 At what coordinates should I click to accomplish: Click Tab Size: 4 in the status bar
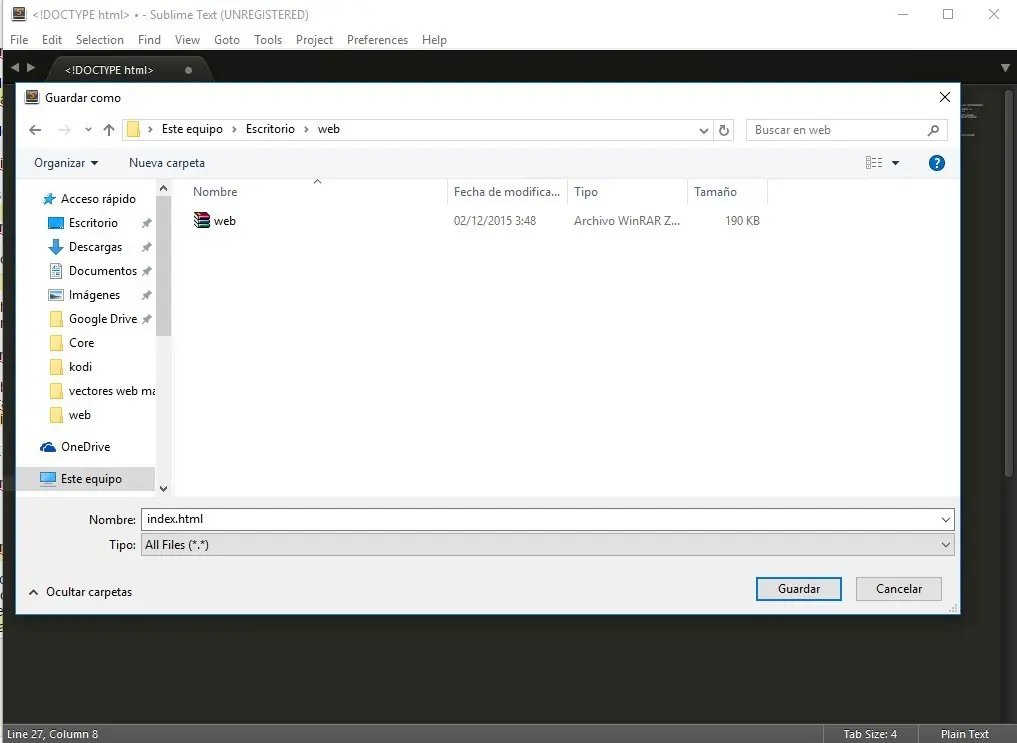(x=870, y=734)
